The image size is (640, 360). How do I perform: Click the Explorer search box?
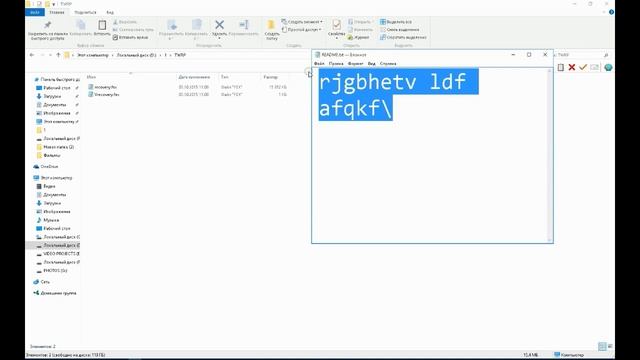[582, 55]
